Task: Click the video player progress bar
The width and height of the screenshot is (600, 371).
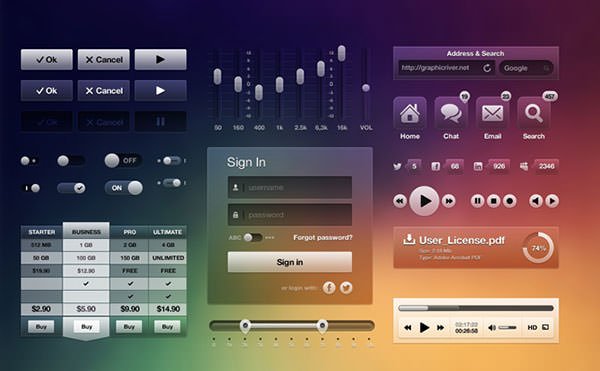Action: 476,308
